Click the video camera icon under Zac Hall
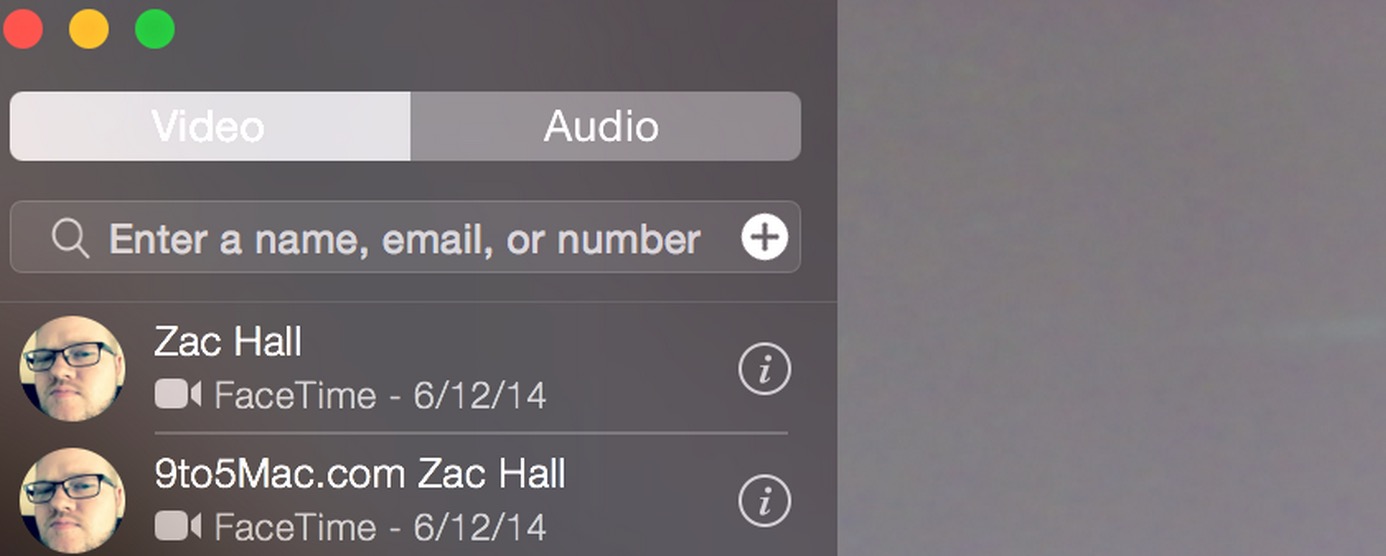1386x556 pixels. coord(178,395)
